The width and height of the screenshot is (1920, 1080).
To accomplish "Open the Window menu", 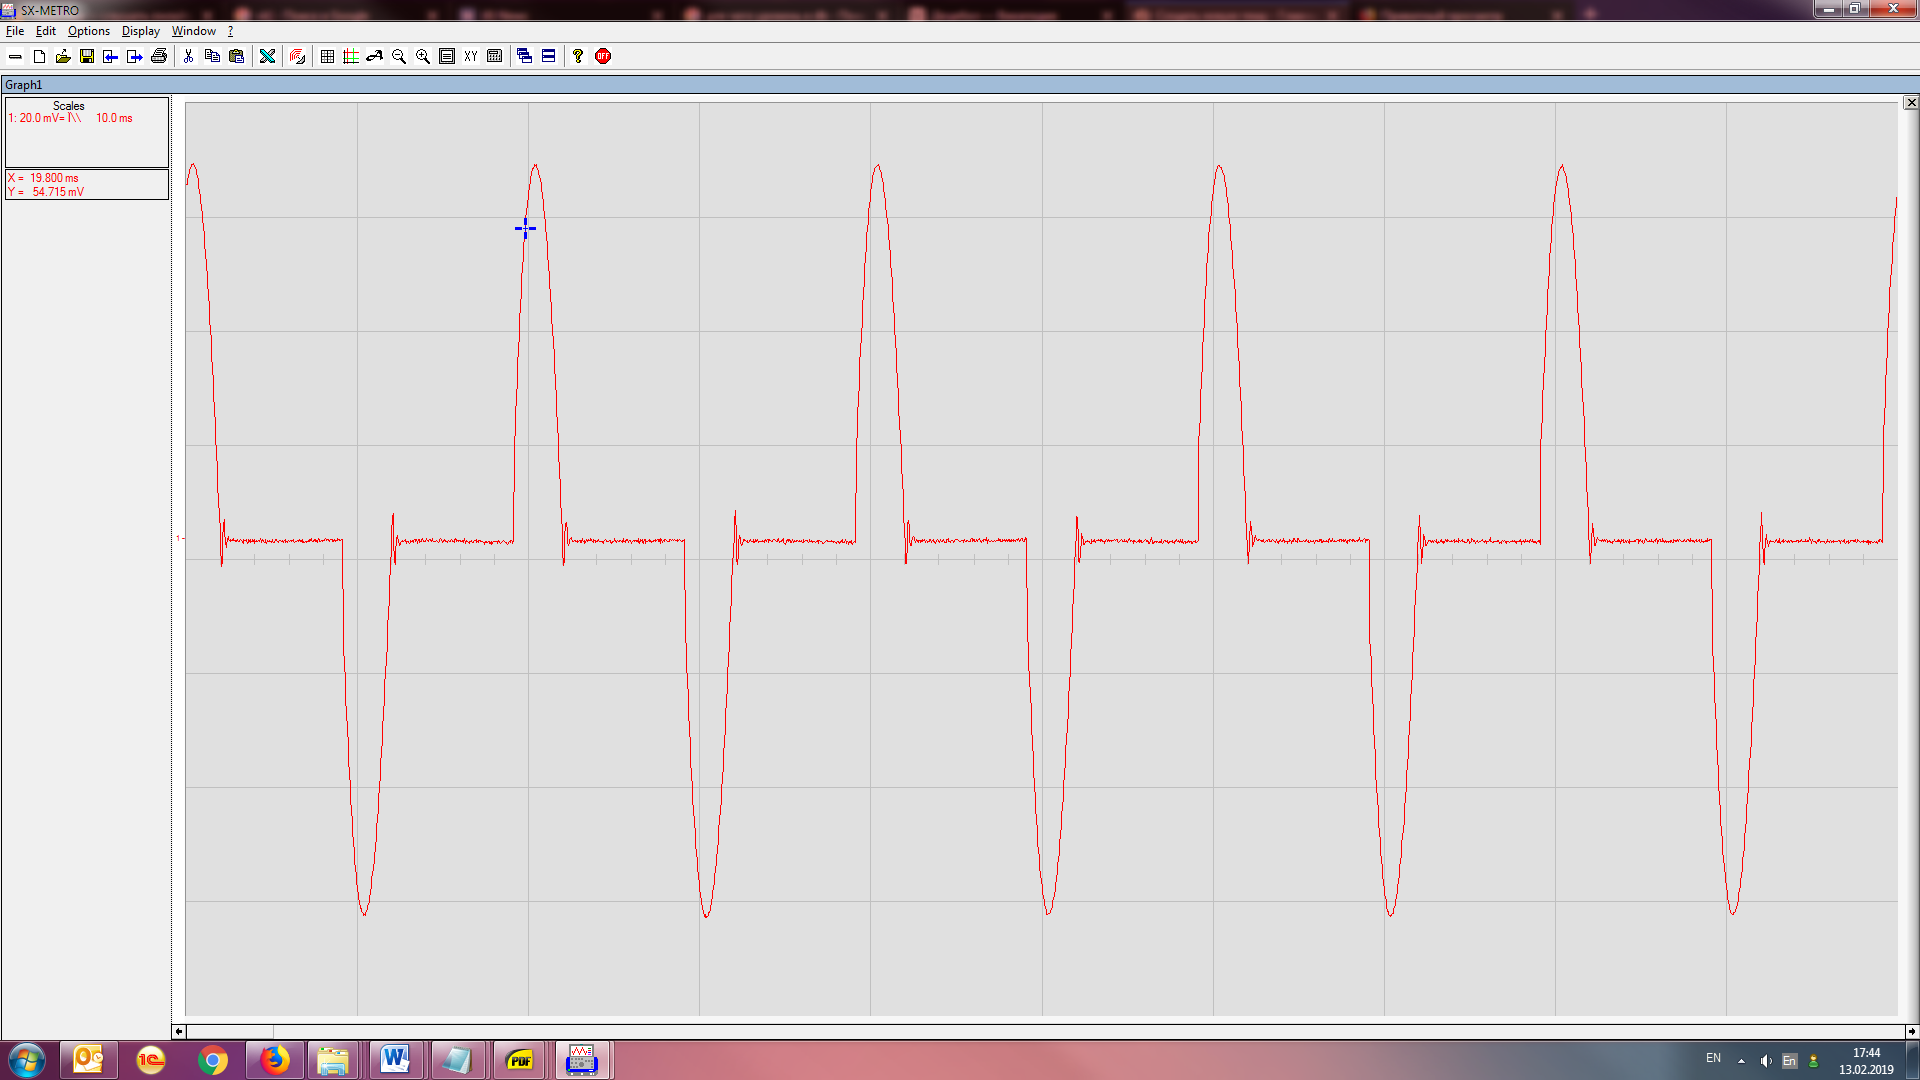I will tap(193, 31).
